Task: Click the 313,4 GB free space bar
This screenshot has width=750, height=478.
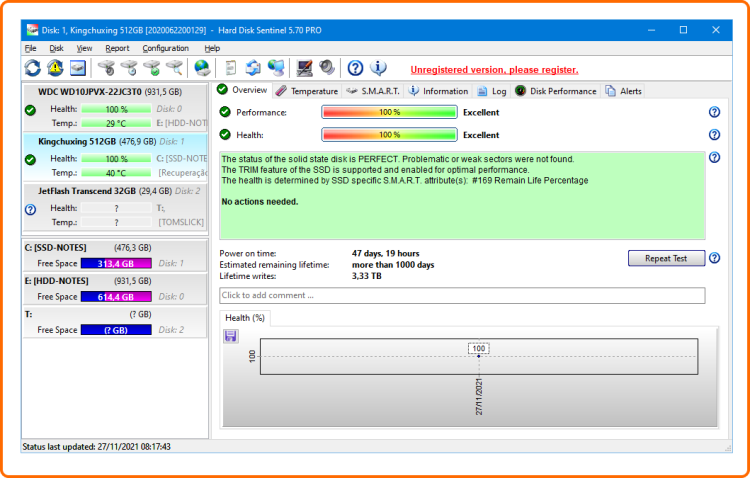Action: pyautogui.click(x=116, y=264)
